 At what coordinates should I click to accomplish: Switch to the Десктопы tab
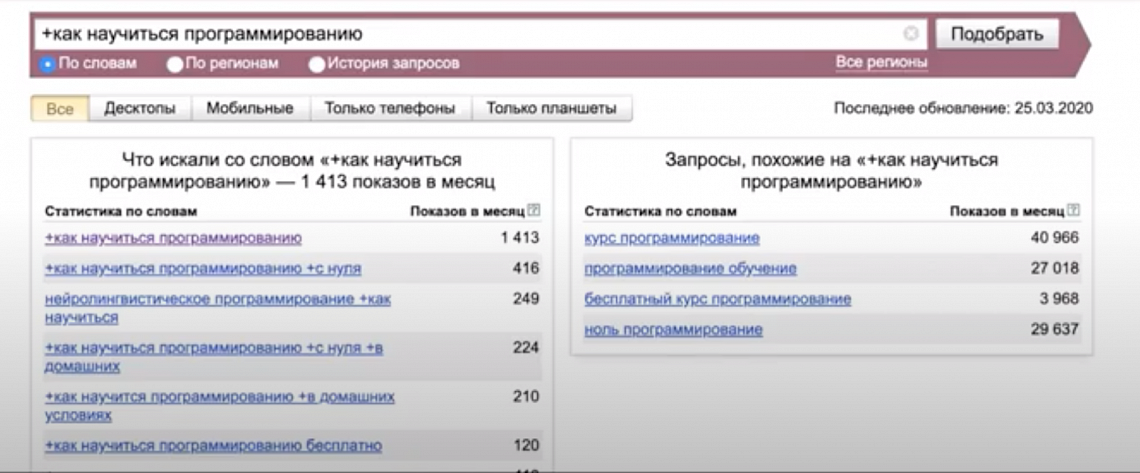[x=140, y=108]
